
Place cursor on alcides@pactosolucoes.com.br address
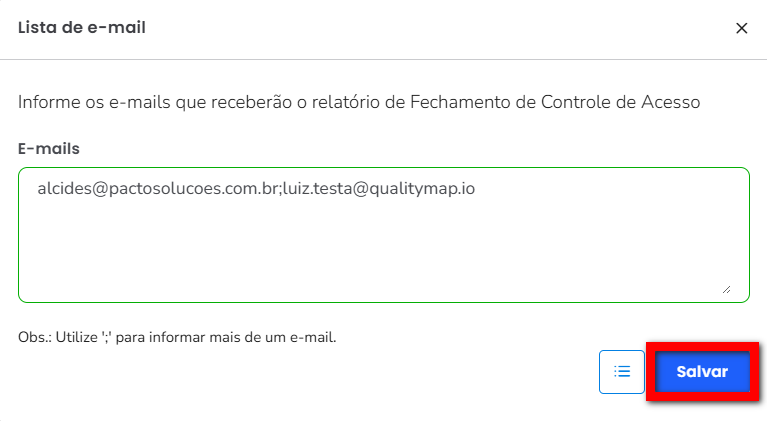click(x=158, y=189)
